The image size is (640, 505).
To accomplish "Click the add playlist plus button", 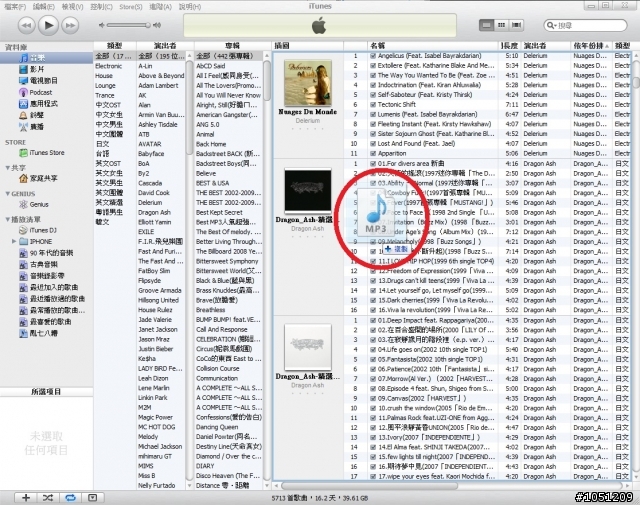I will [x=26, y=498].
